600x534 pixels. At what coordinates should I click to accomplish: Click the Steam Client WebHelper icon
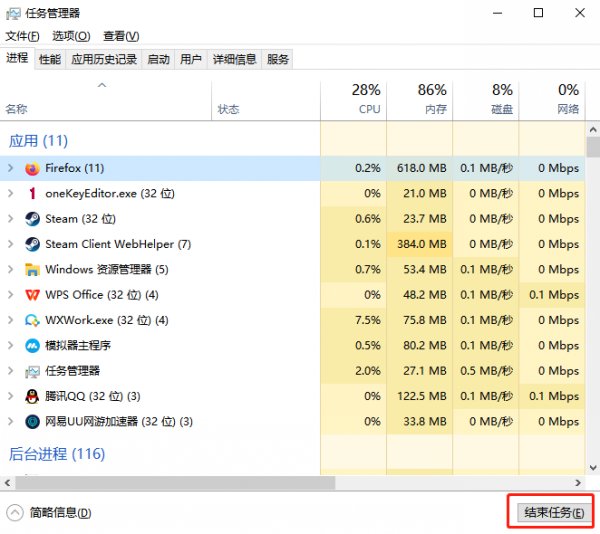tap(32, 244)
